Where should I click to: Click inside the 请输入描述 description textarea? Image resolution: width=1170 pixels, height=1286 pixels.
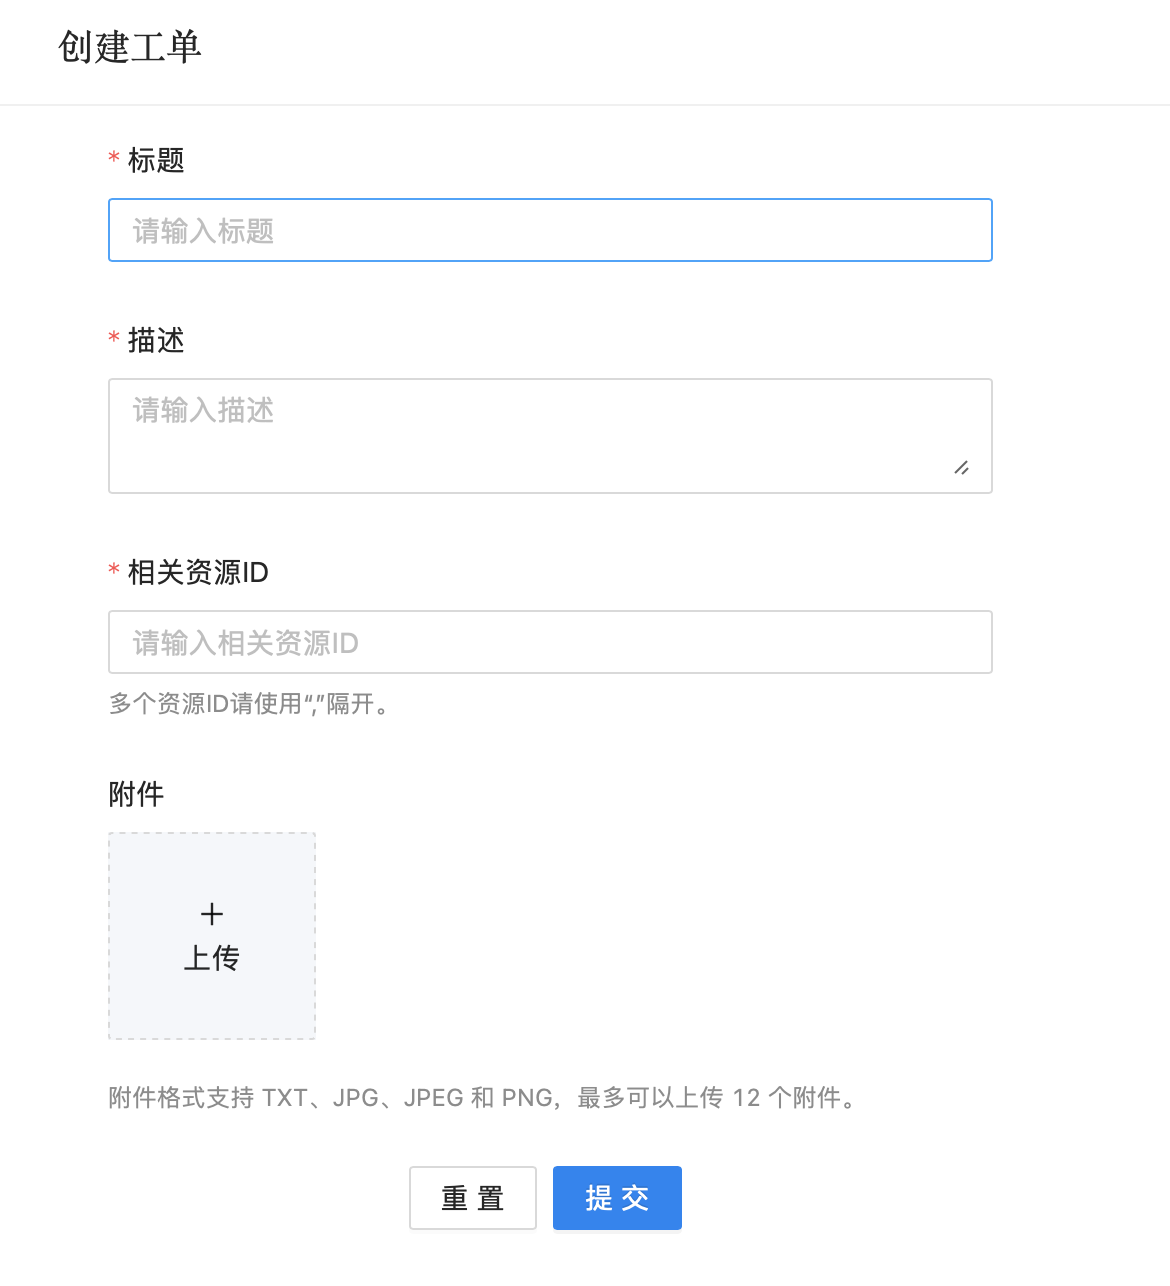pyautogui.click(x=550, y=430)
